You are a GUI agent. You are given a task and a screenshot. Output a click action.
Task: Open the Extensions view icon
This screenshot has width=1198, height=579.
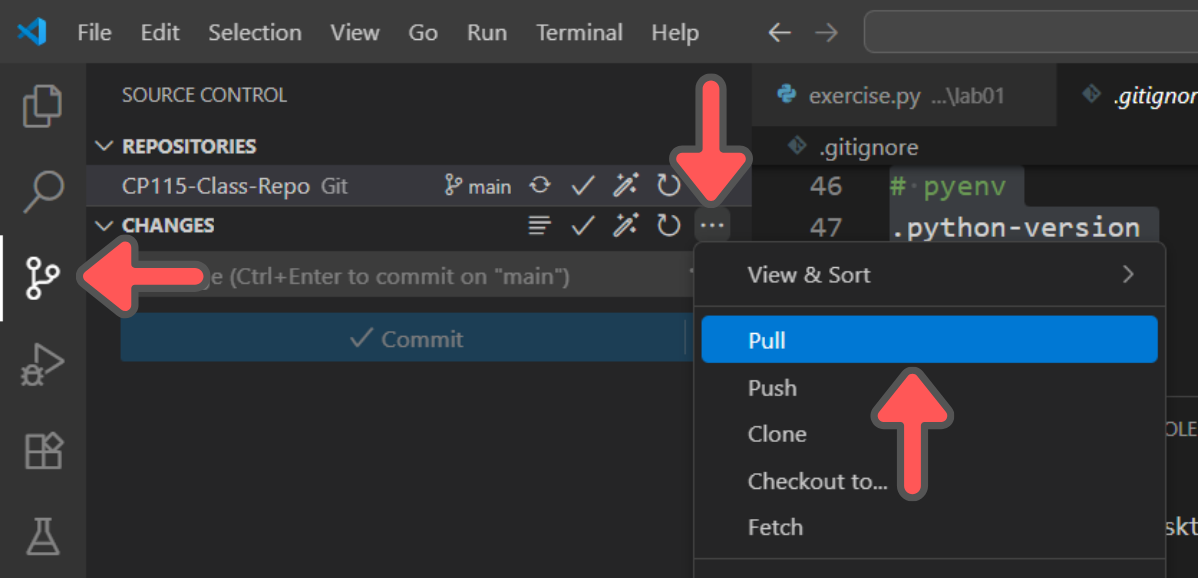[x=42, y=451]
